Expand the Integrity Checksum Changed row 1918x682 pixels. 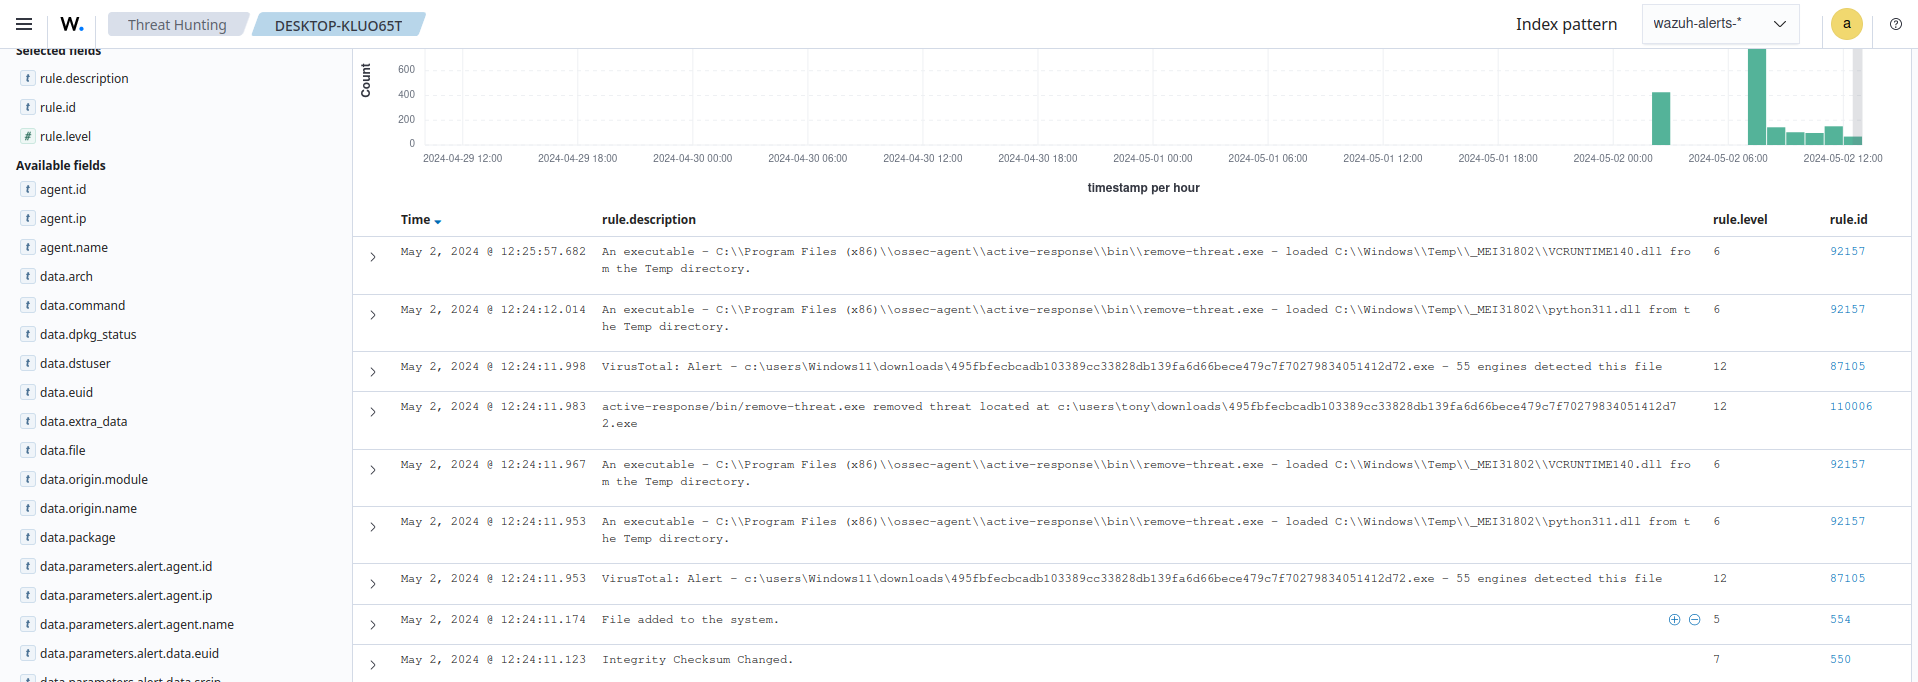pos(373,665)
